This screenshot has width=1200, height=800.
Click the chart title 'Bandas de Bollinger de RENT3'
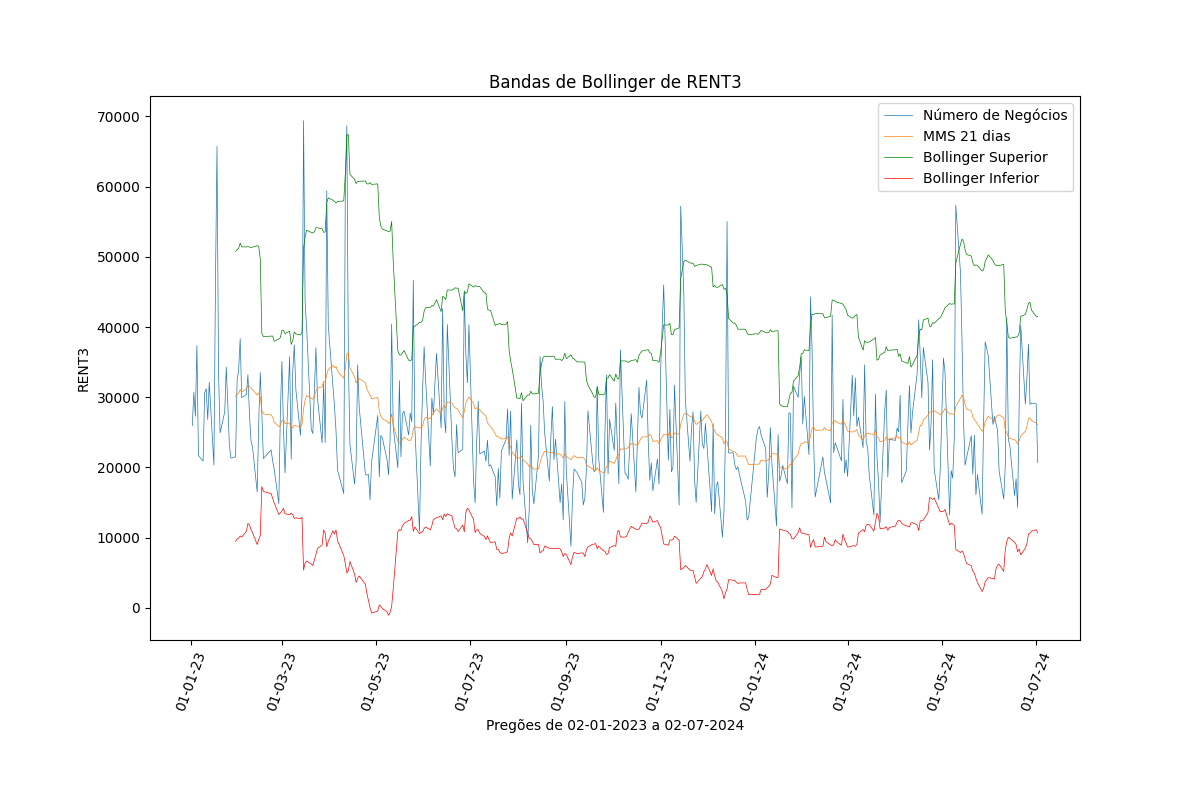[x=615, y=82]
